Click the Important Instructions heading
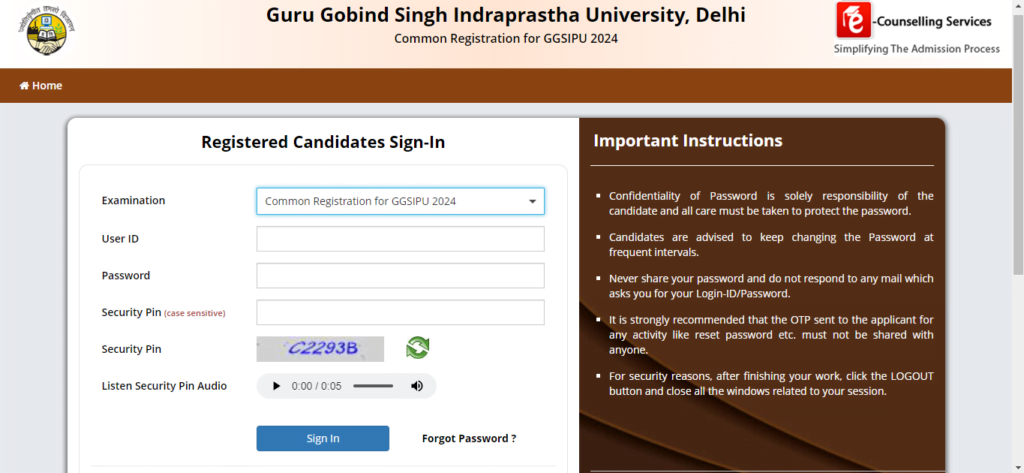 click(x=688, y=140)
